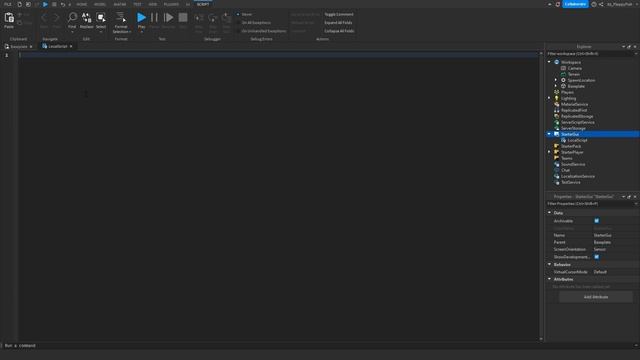Select ServerScriptService in Explorer
The height and width of the screenshot is (360, 640).
tap(578, 122)
